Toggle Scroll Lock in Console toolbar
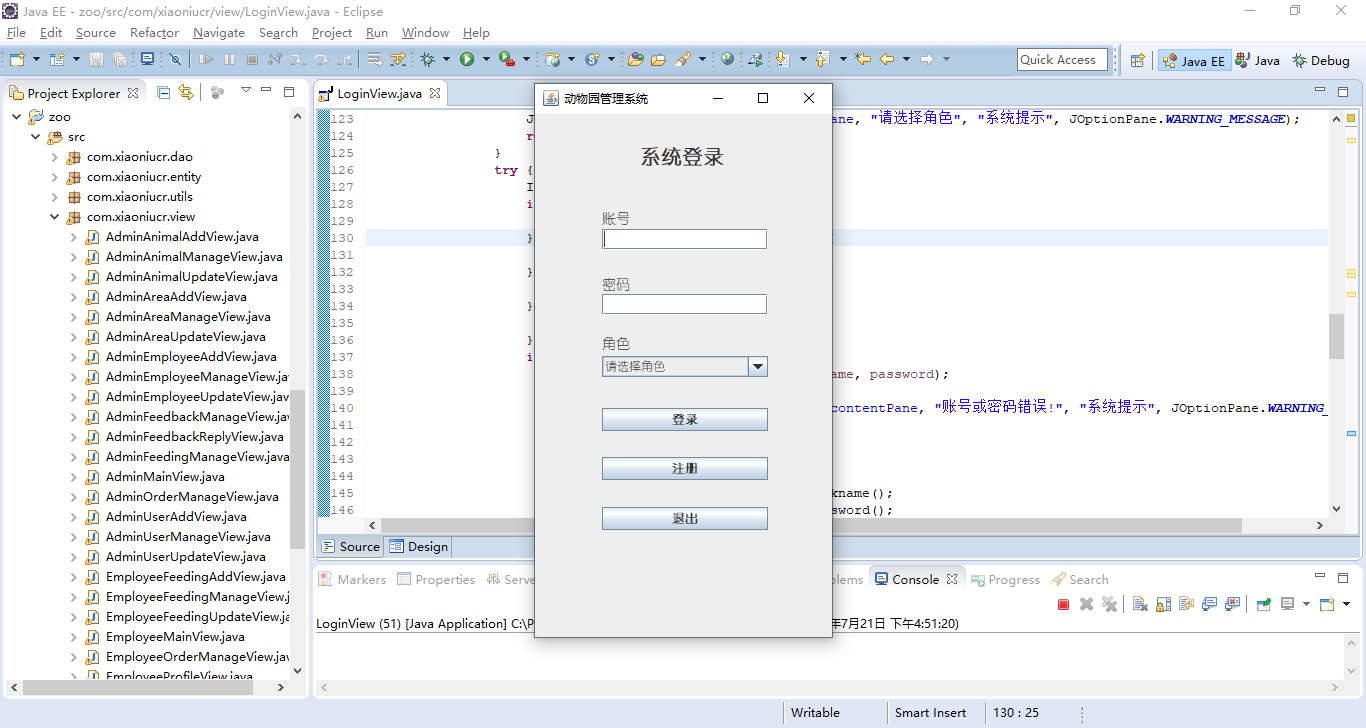 [1163, 605]
